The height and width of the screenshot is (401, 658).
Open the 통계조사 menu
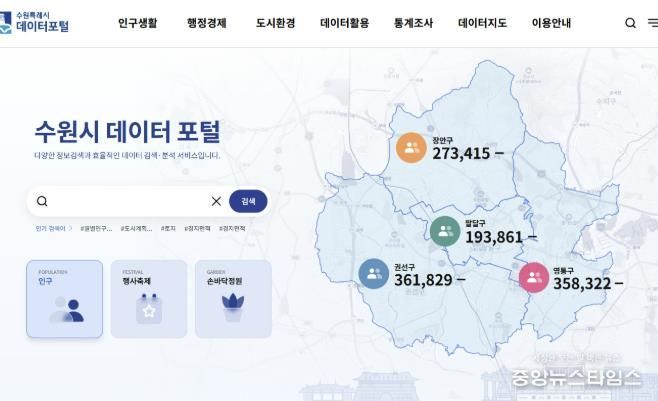point(413,23)
